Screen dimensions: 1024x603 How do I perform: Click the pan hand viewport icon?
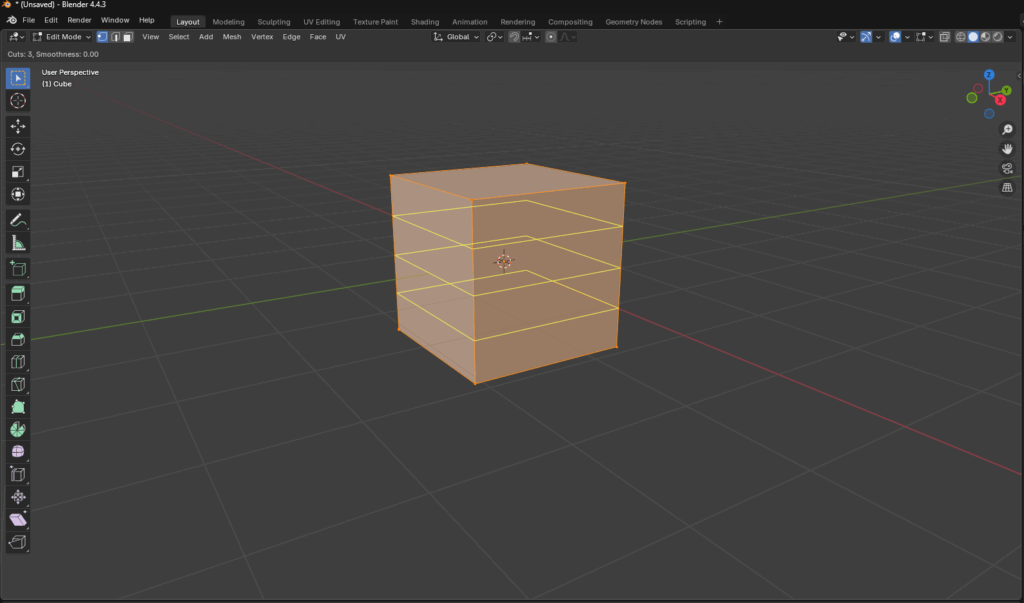coord(1007,149)
